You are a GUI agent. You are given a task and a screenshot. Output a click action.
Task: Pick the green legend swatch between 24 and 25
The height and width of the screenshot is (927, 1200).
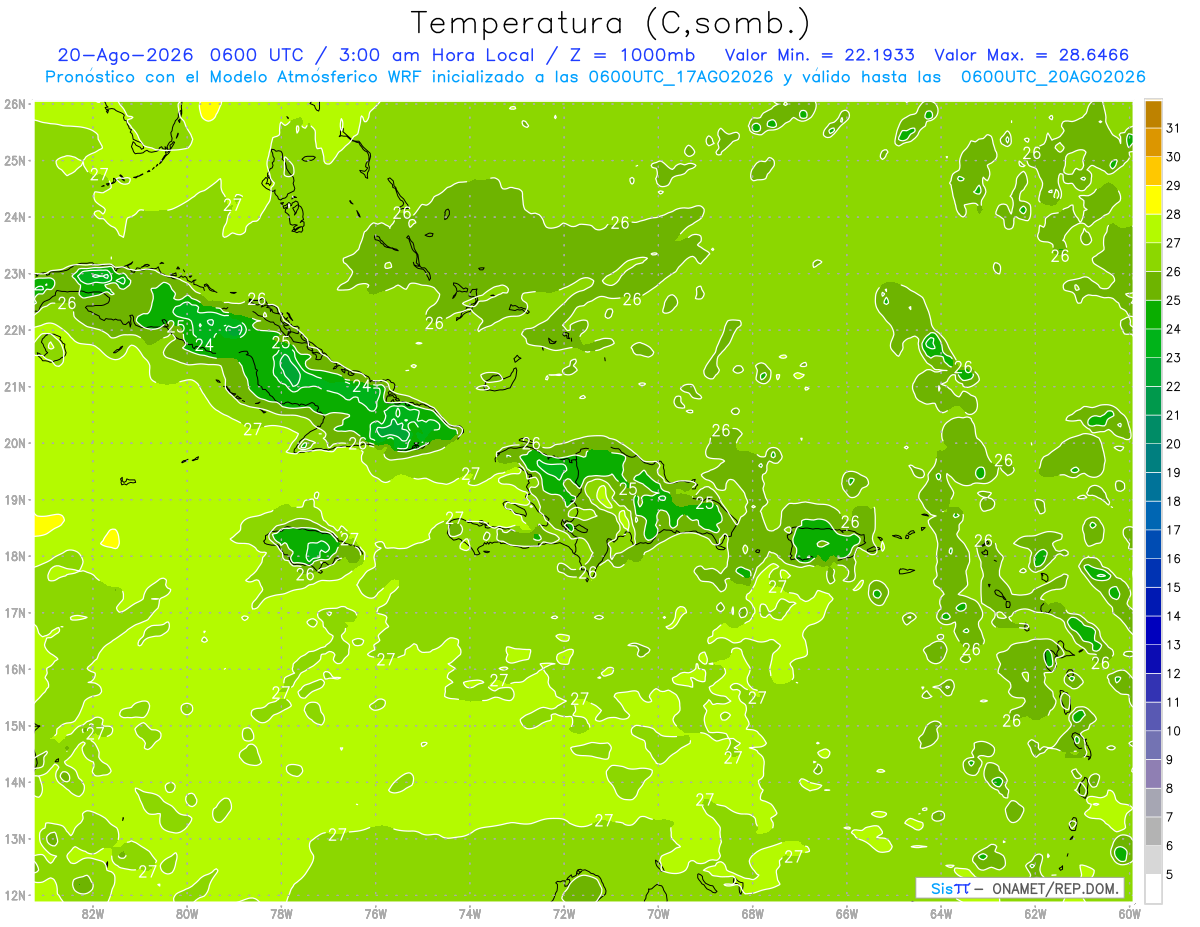(1153, 314)
